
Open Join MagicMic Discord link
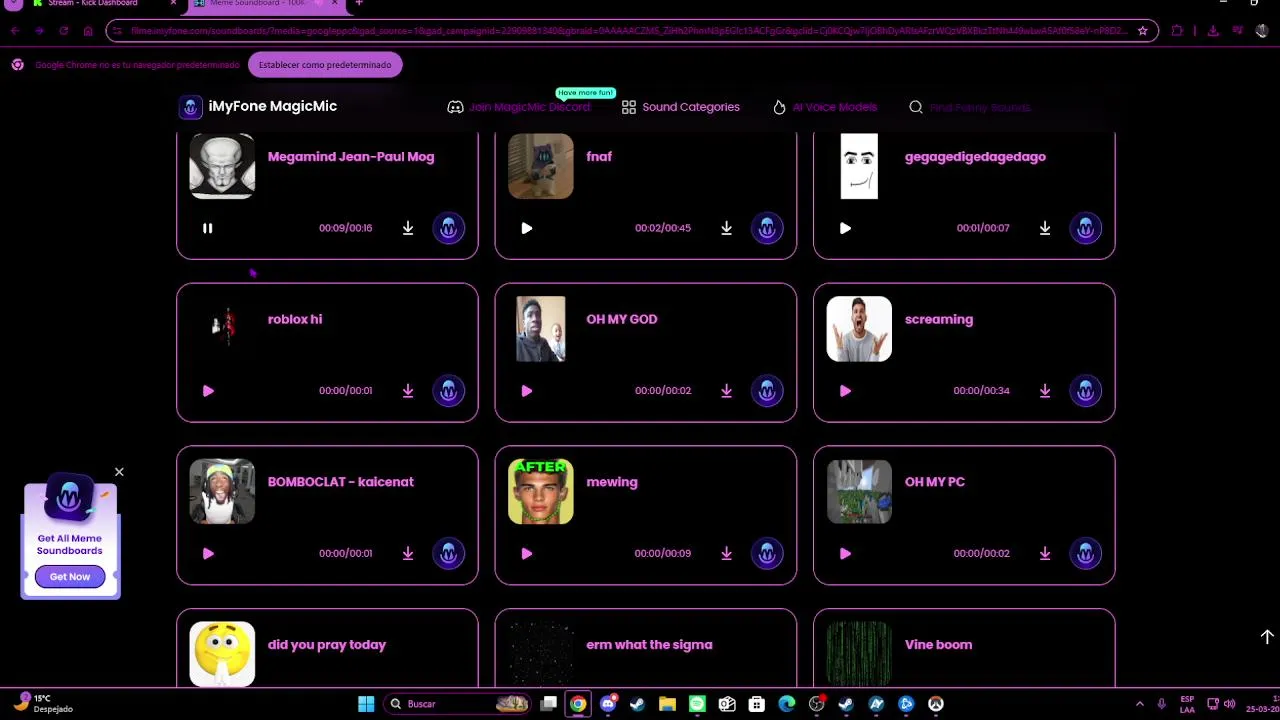click(x=519, y=107)
